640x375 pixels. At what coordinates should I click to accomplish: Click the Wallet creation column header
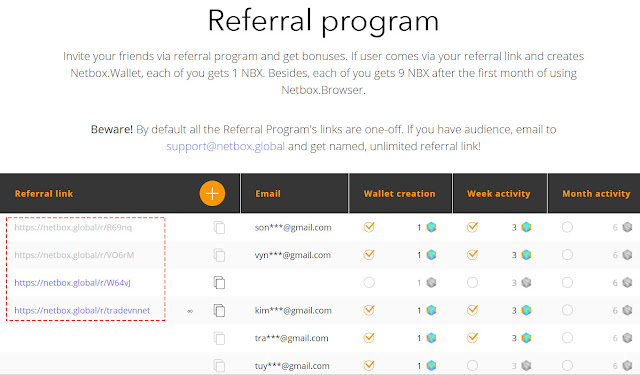399,193
